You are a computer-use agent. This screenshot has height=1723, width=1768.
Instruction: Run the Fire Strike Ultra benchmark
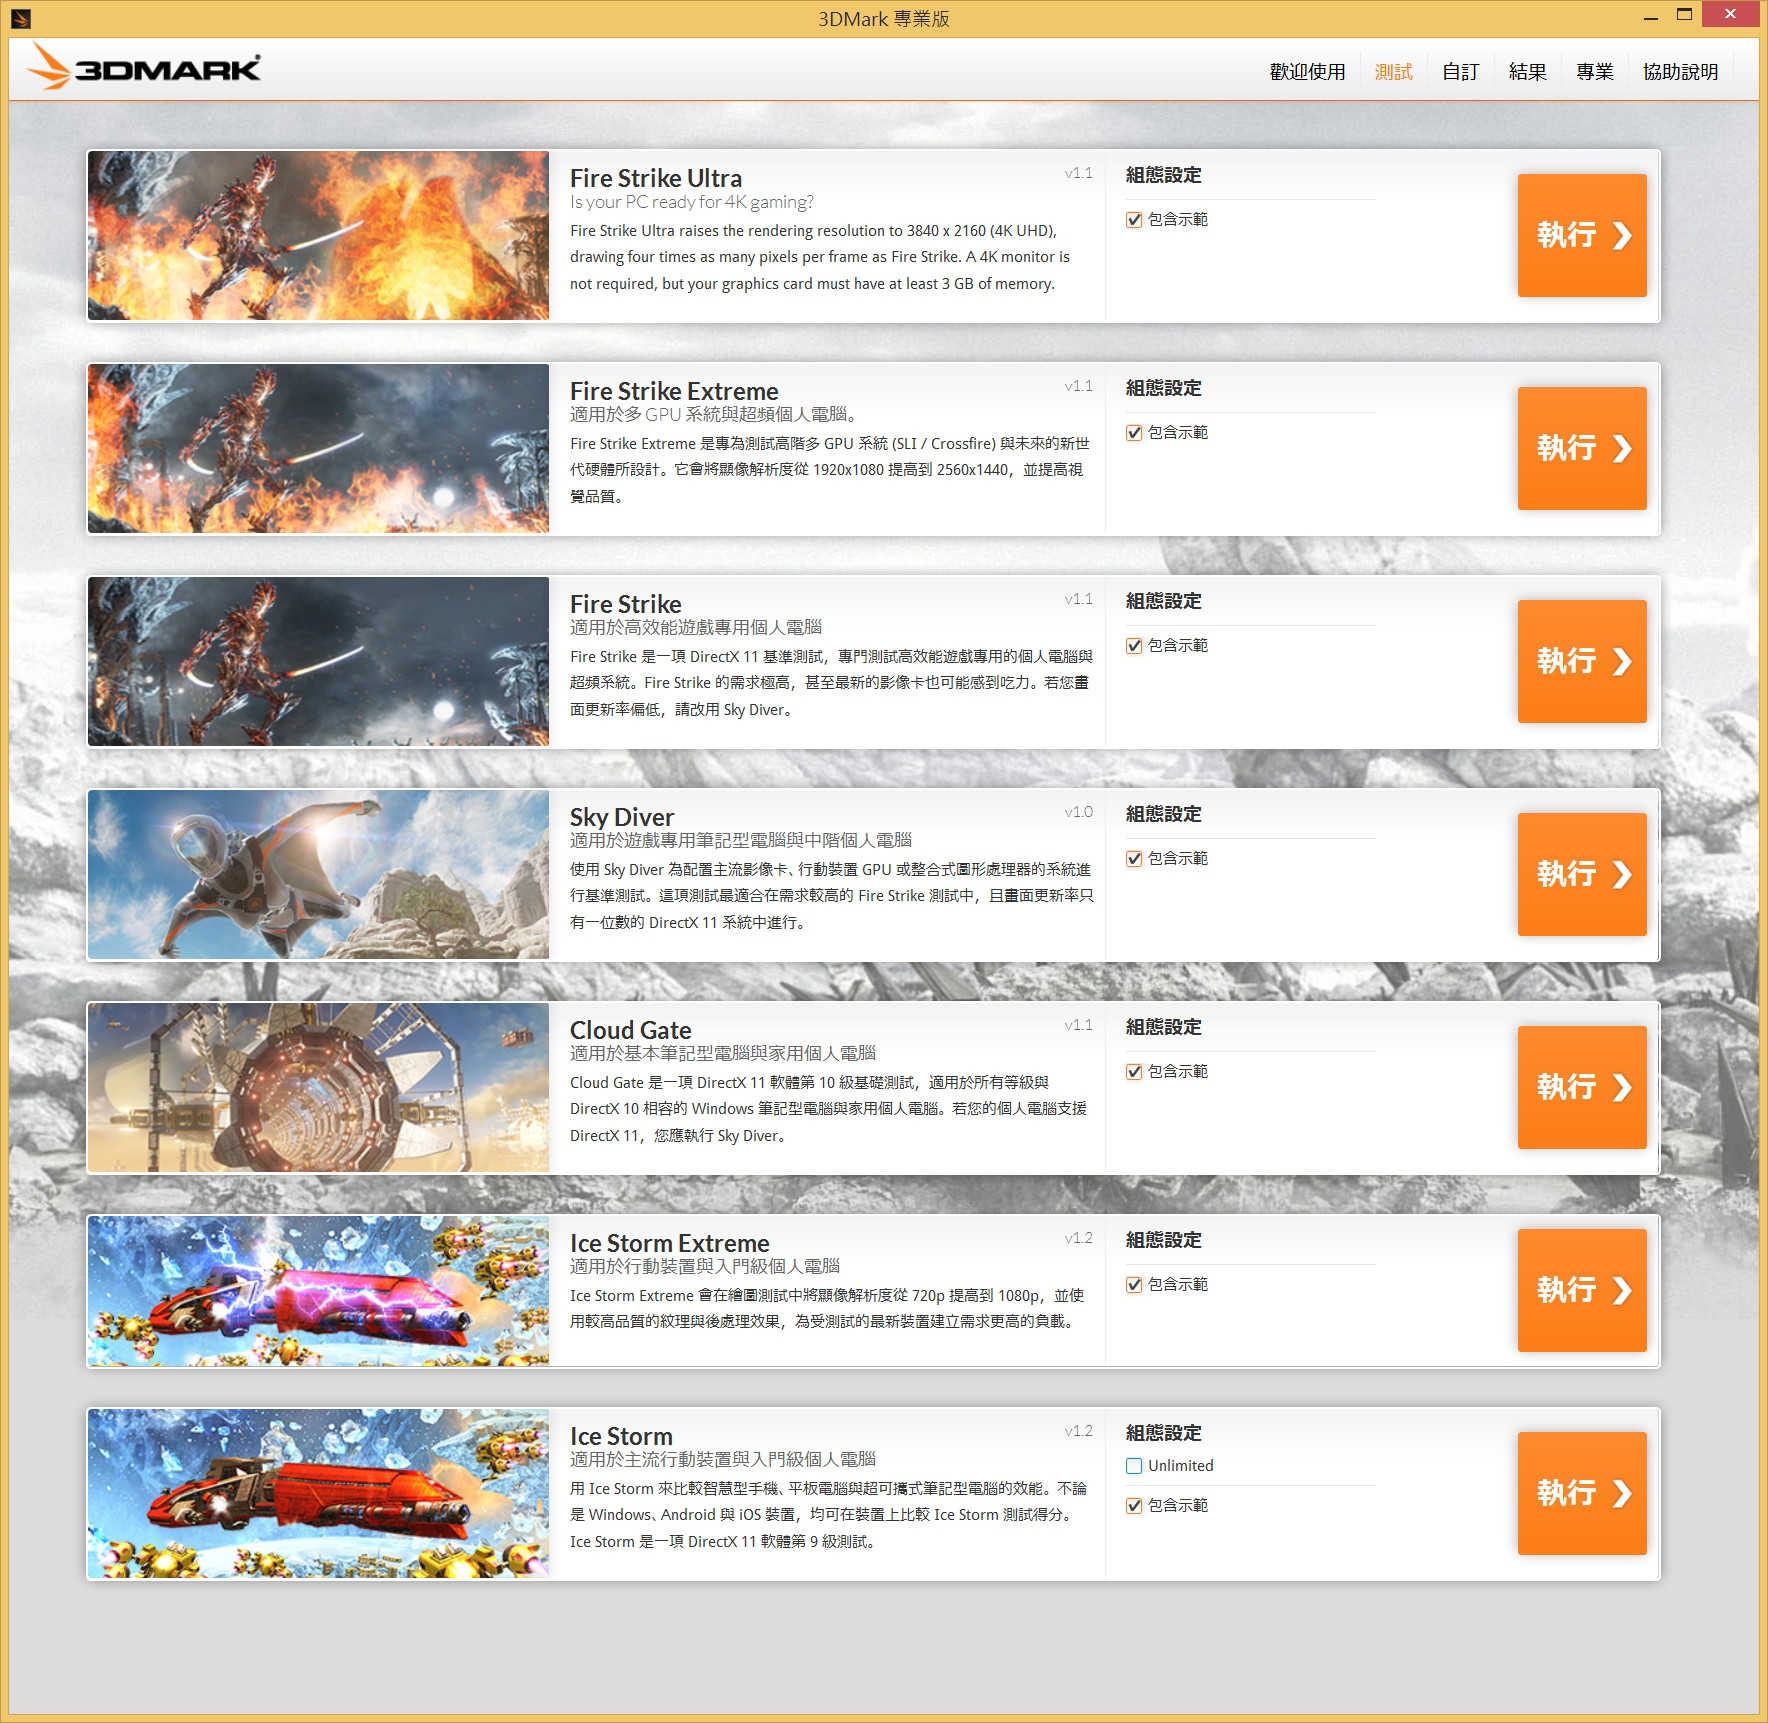[x=1581, y=235]
